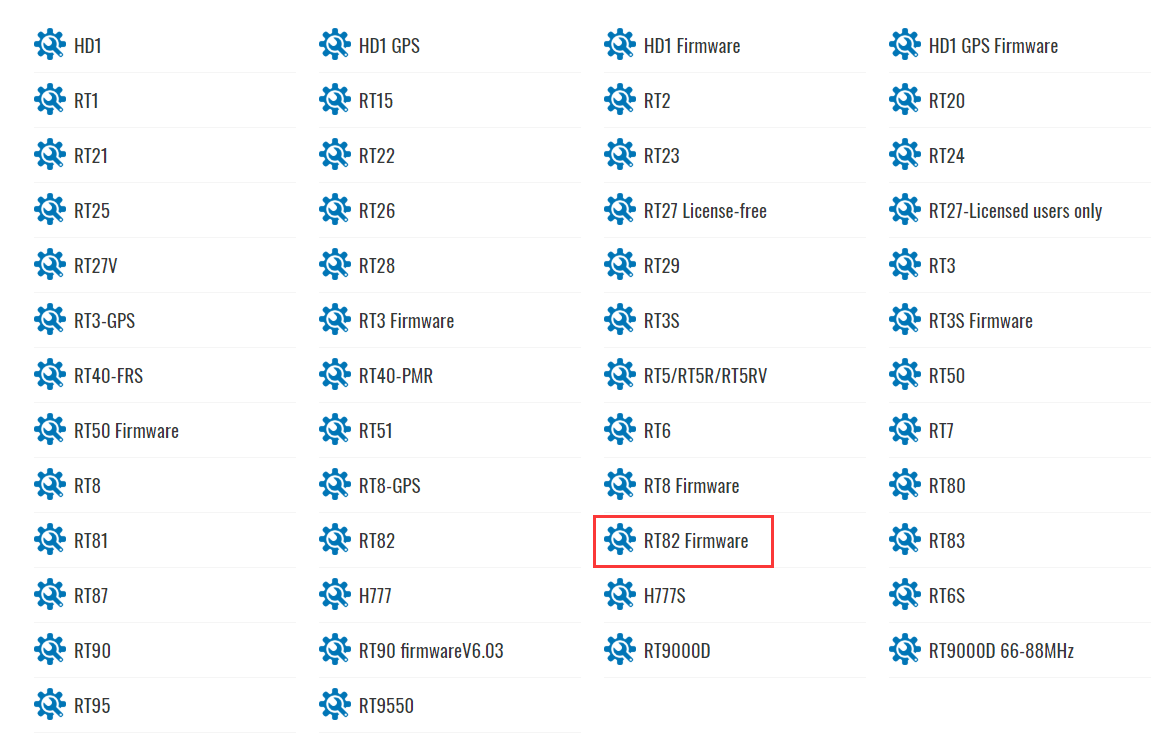
Task: Click the gear icon for HD1 Firmware
Action: tap(620, 45)
